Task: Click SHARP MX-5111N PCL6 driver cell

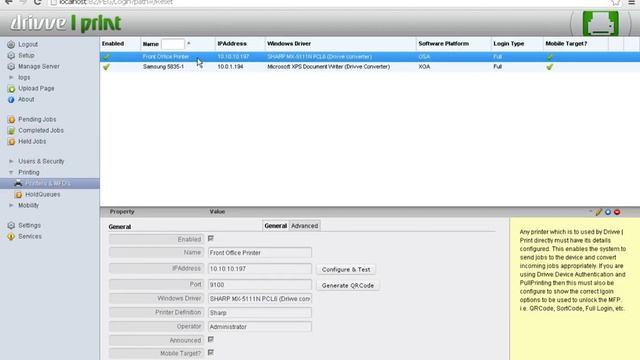Action: coord(320,57)
